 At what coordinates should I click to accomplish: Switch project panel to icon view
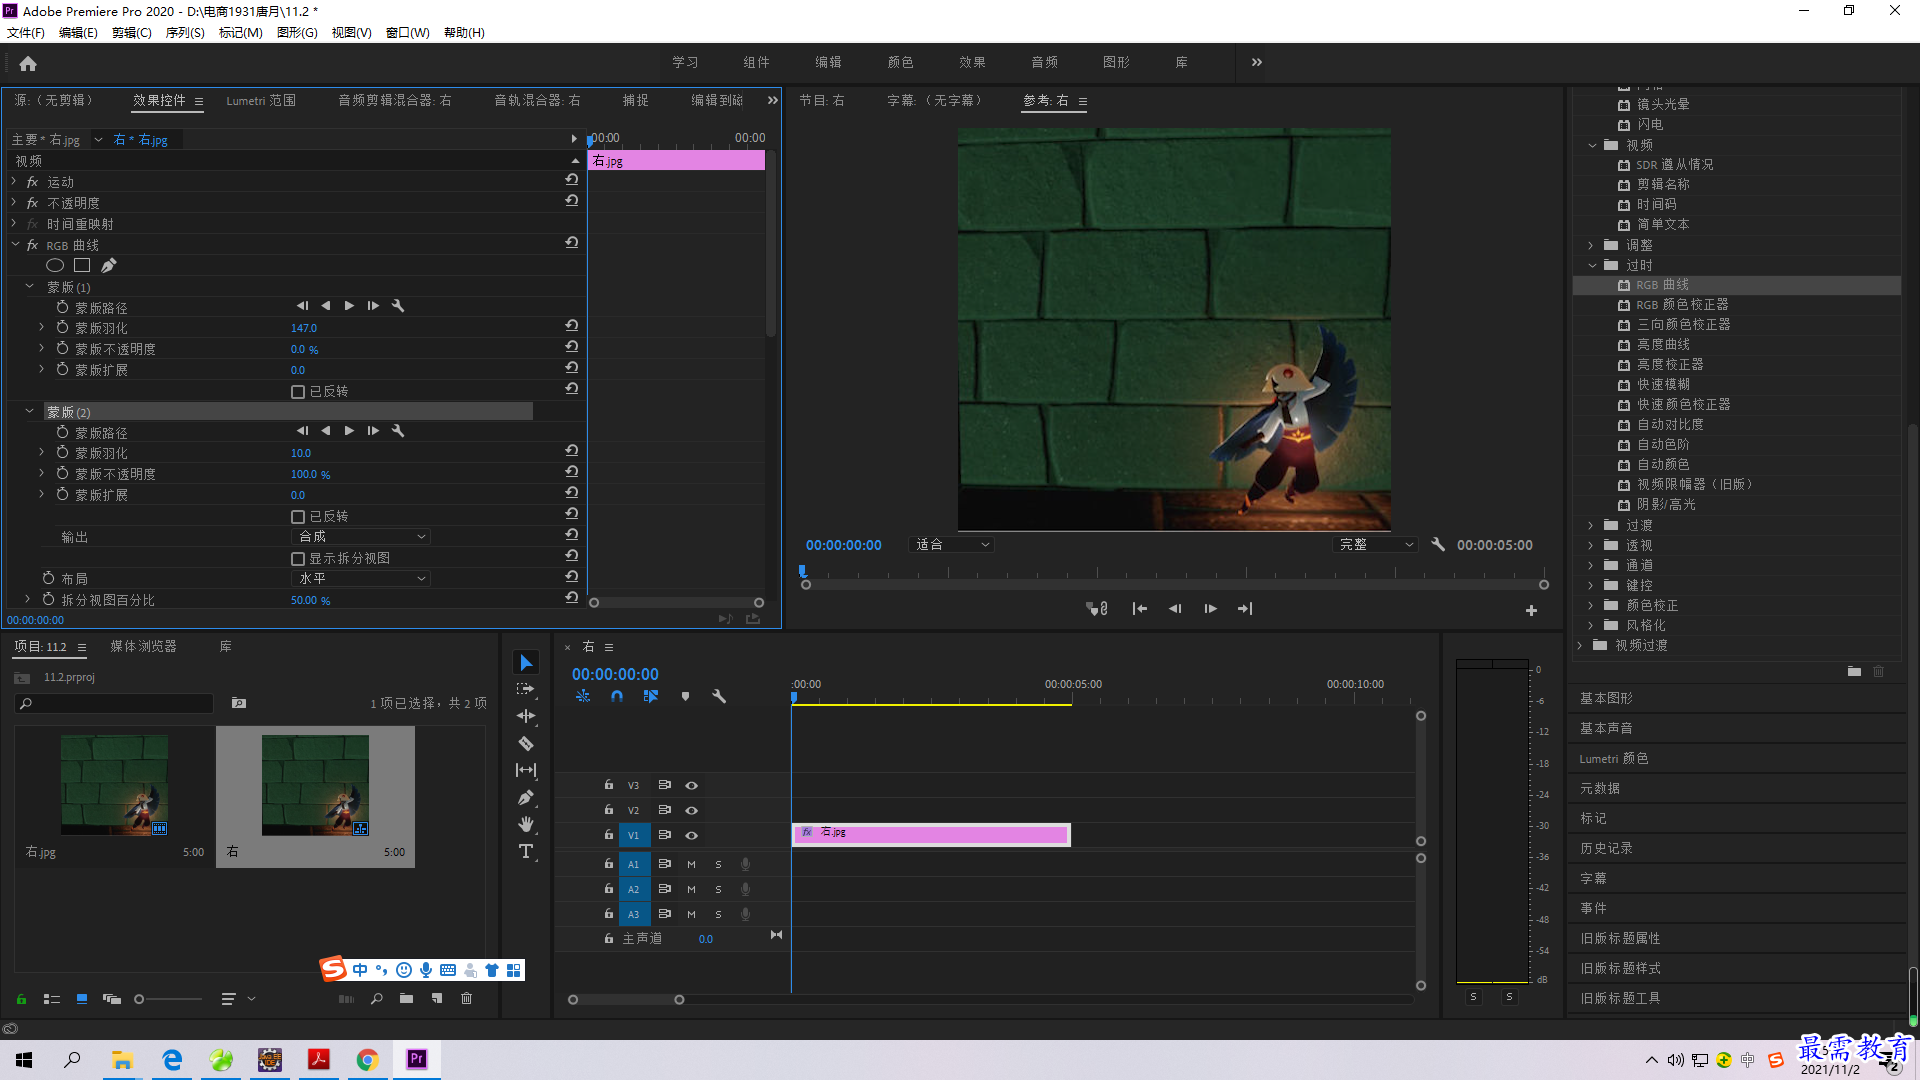[x=82, y=998]
